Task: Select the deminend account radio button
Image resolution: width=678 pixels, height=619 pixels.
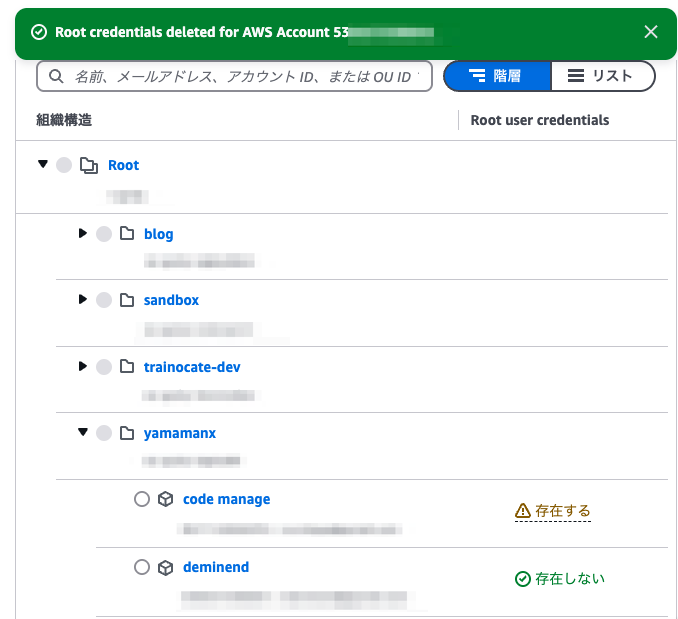Action: click(142, 567)
